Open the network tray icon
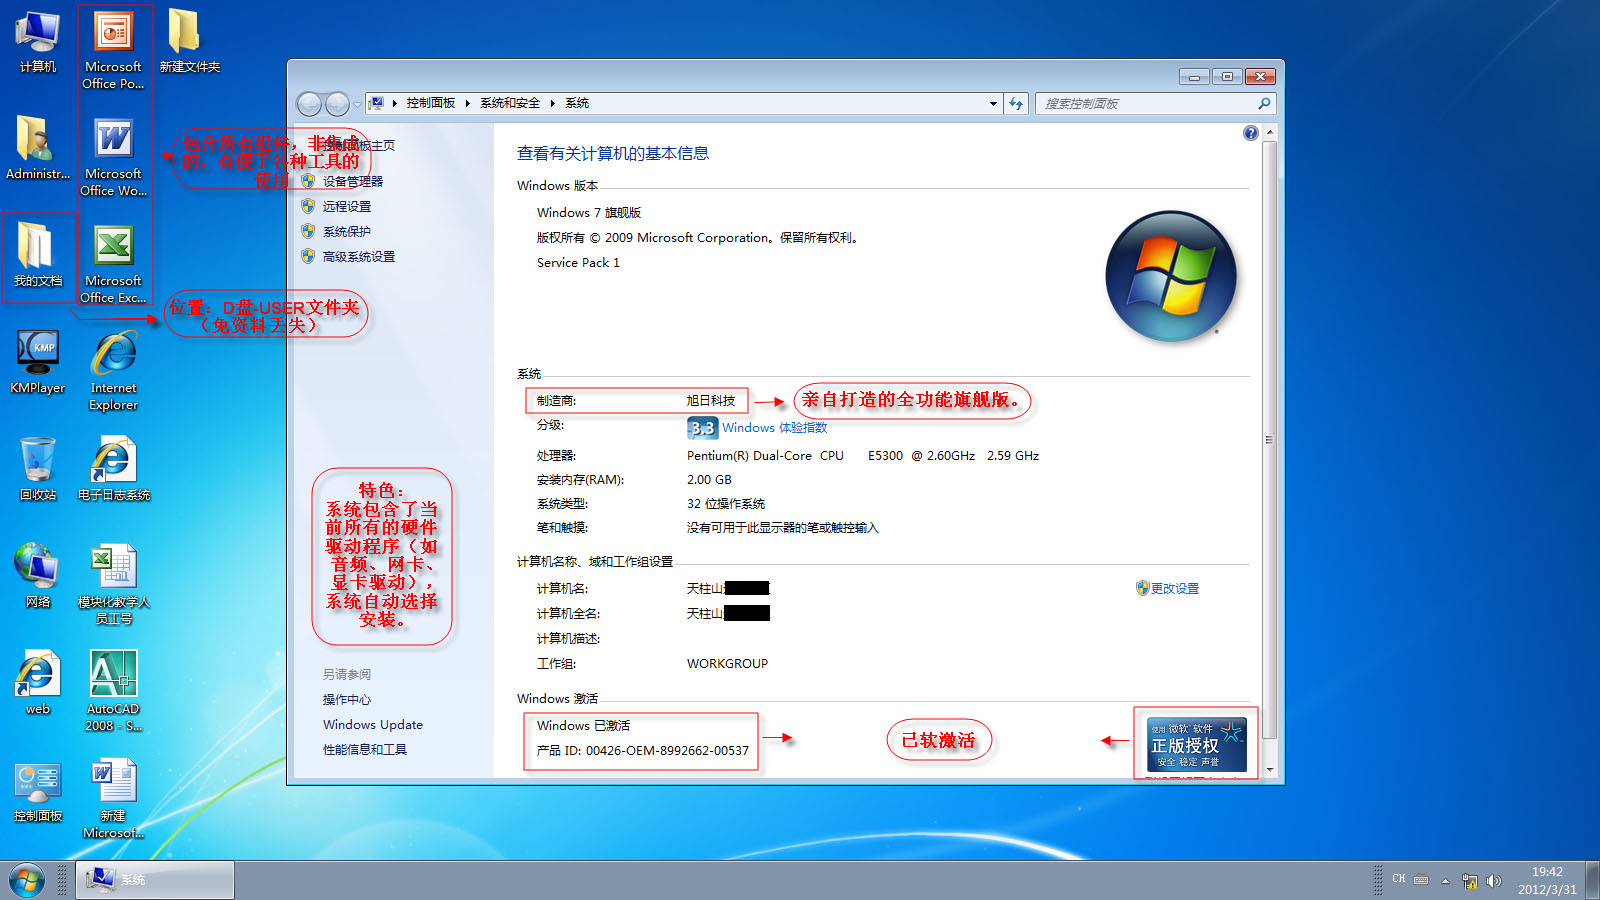The image size is (1600, 900). (x=1469, y=881)
